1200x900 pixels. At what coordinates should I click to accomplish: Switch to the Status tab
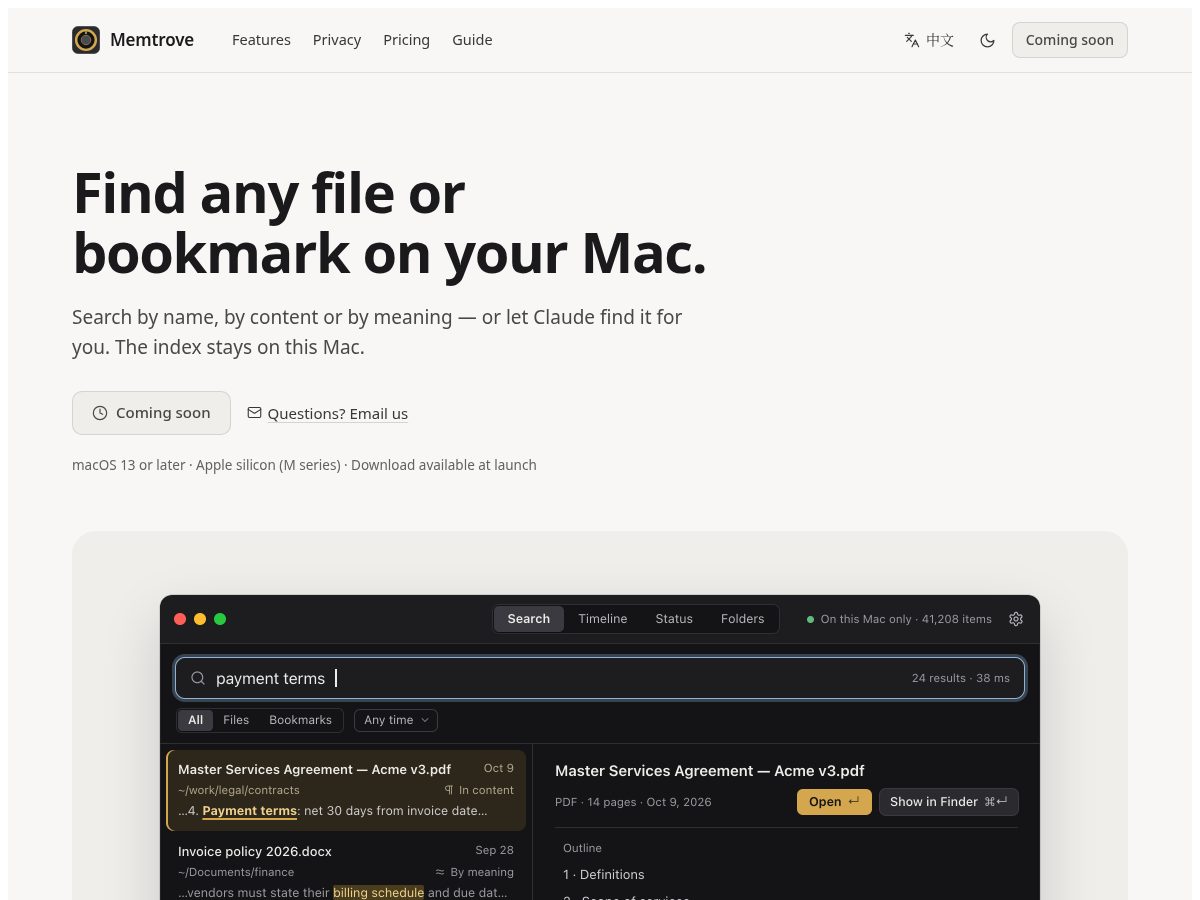pos(674,619)
